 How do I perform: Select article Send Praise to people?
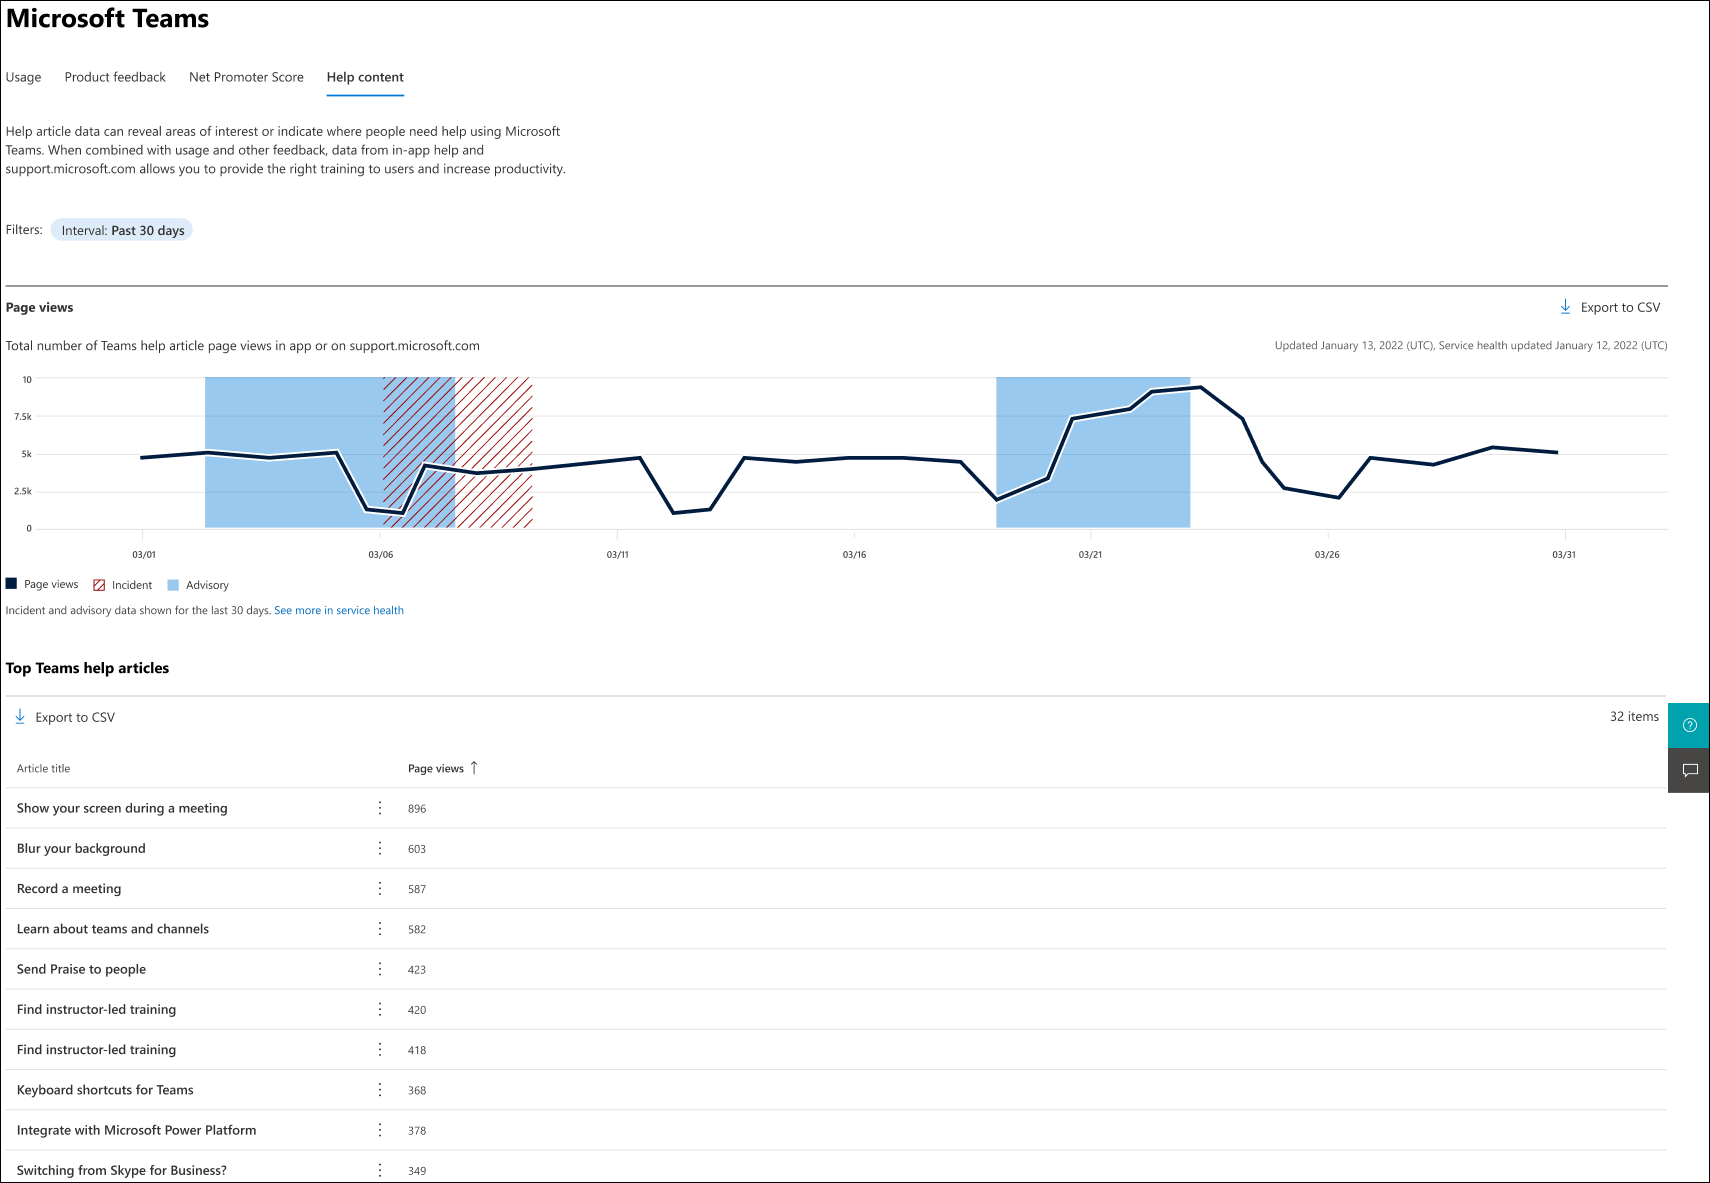coord(81,969)
